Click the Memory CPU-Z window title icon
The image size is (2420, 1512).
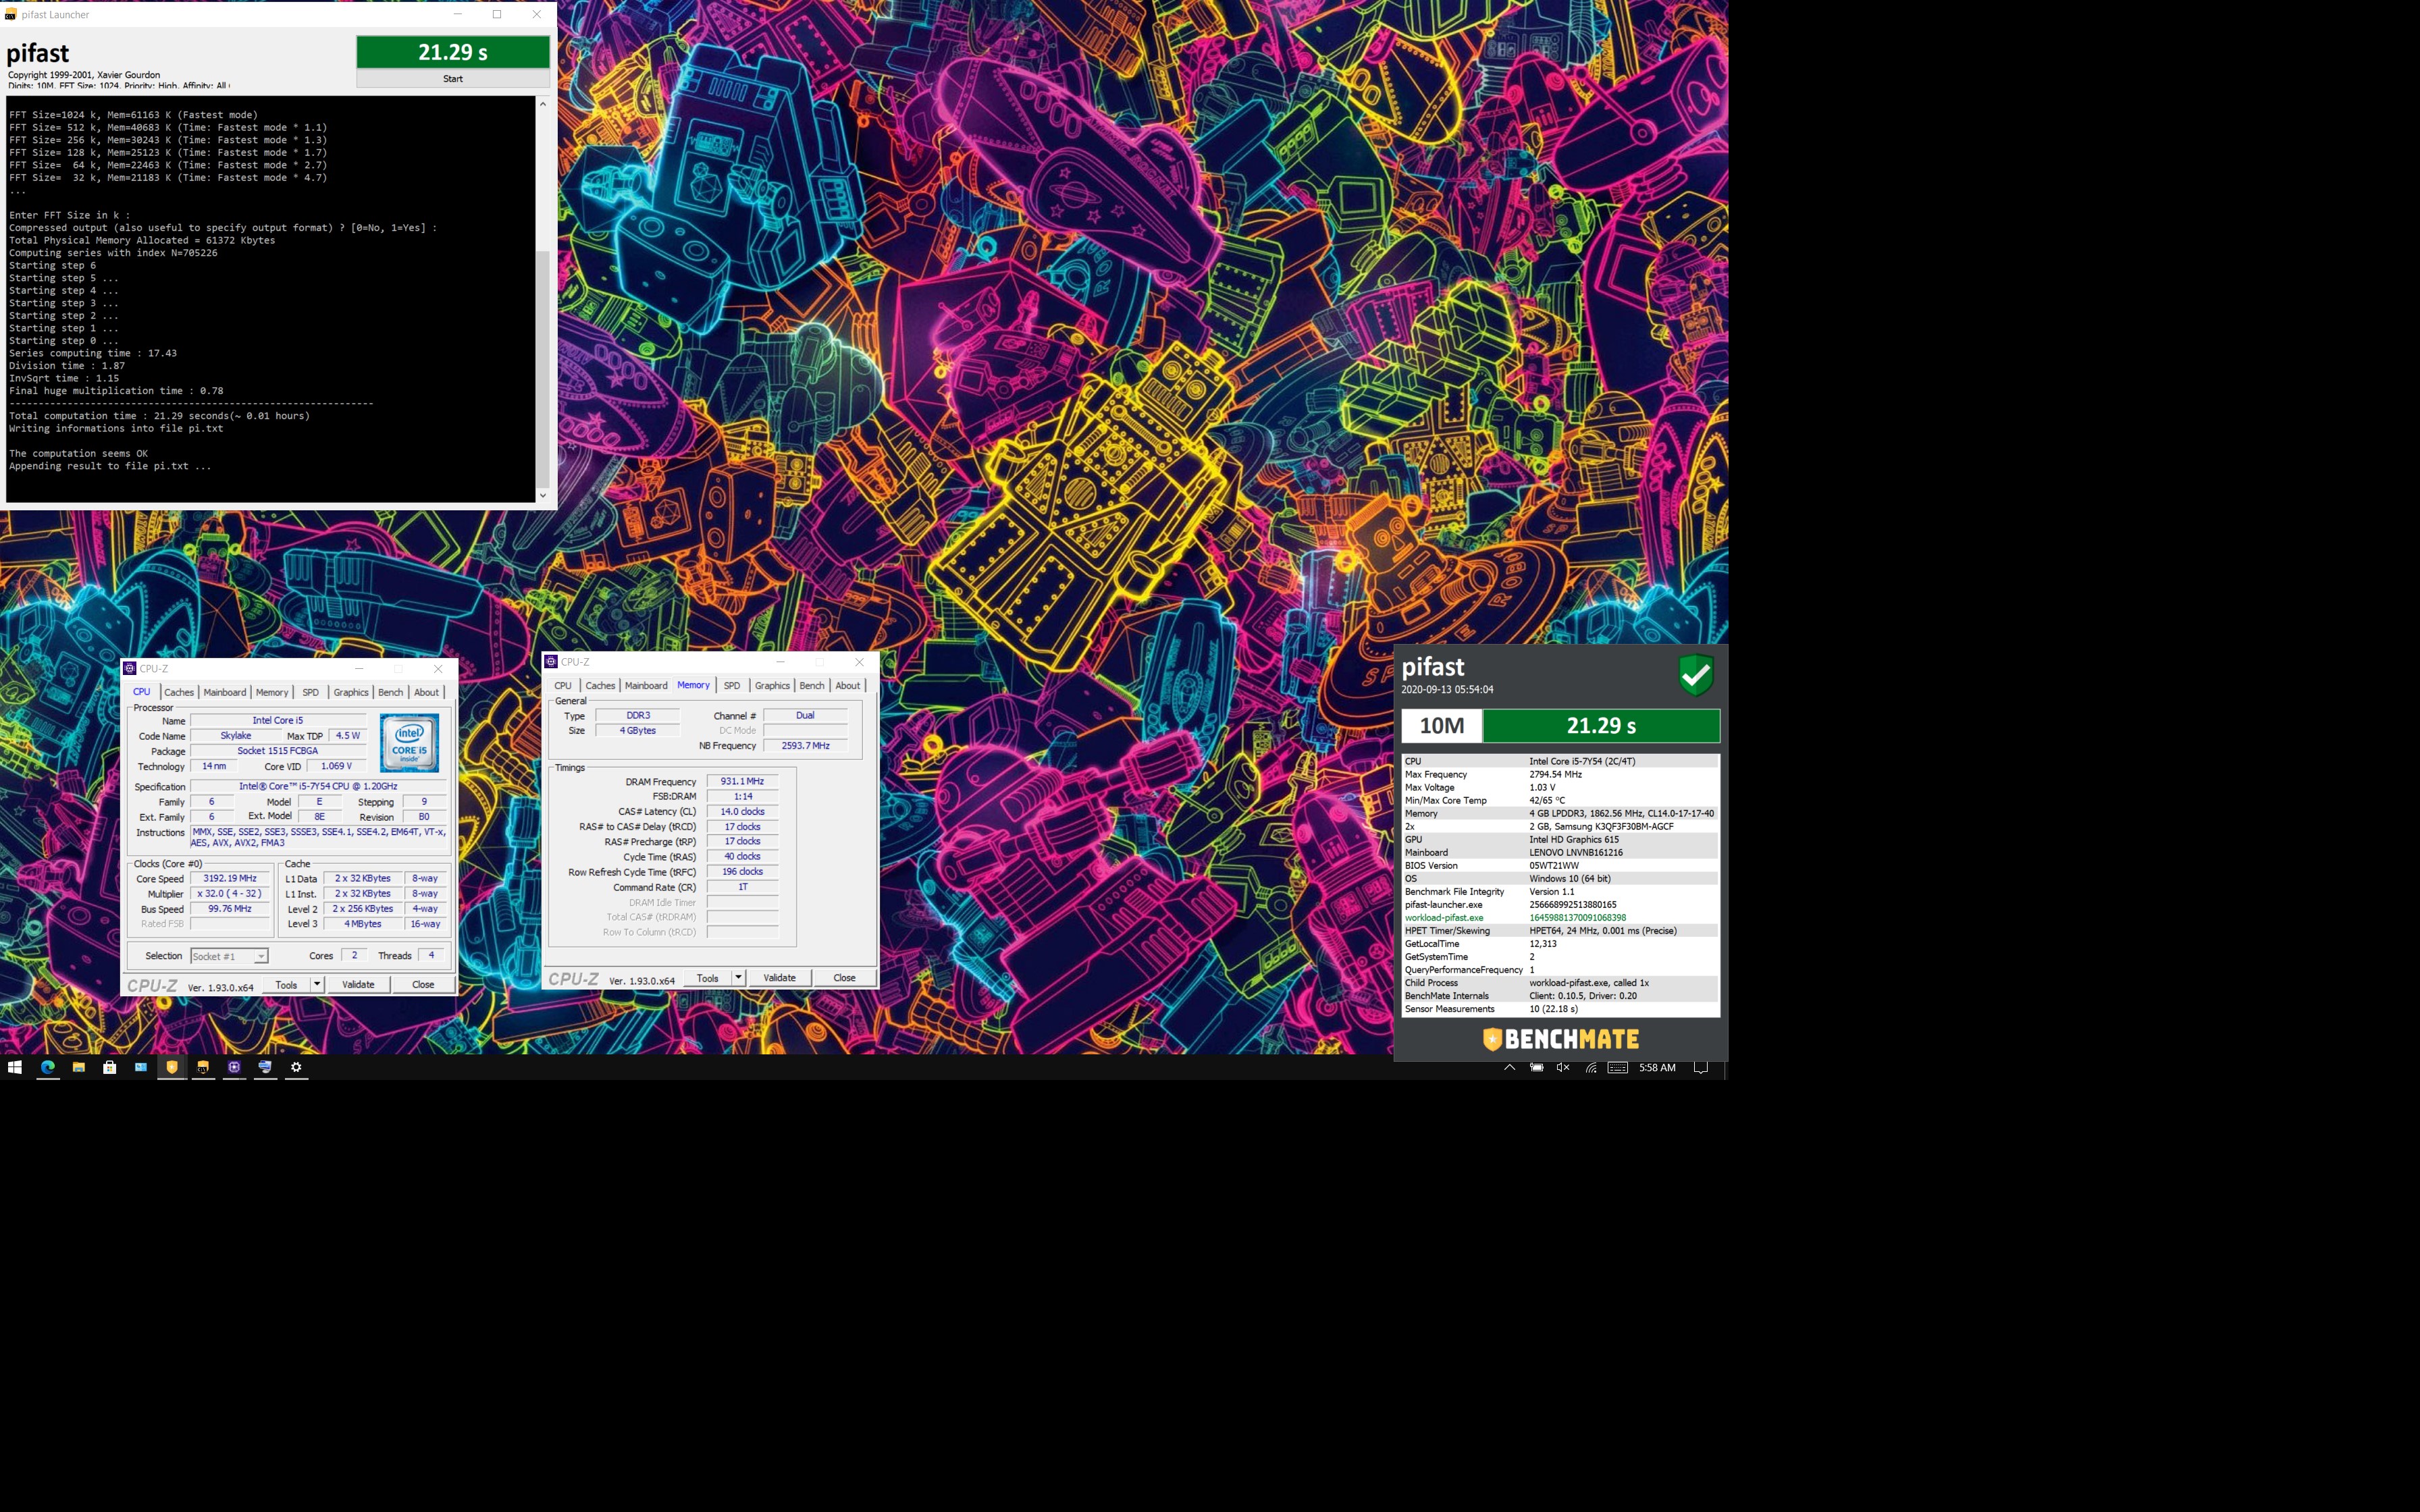click(x=551, y=661)
